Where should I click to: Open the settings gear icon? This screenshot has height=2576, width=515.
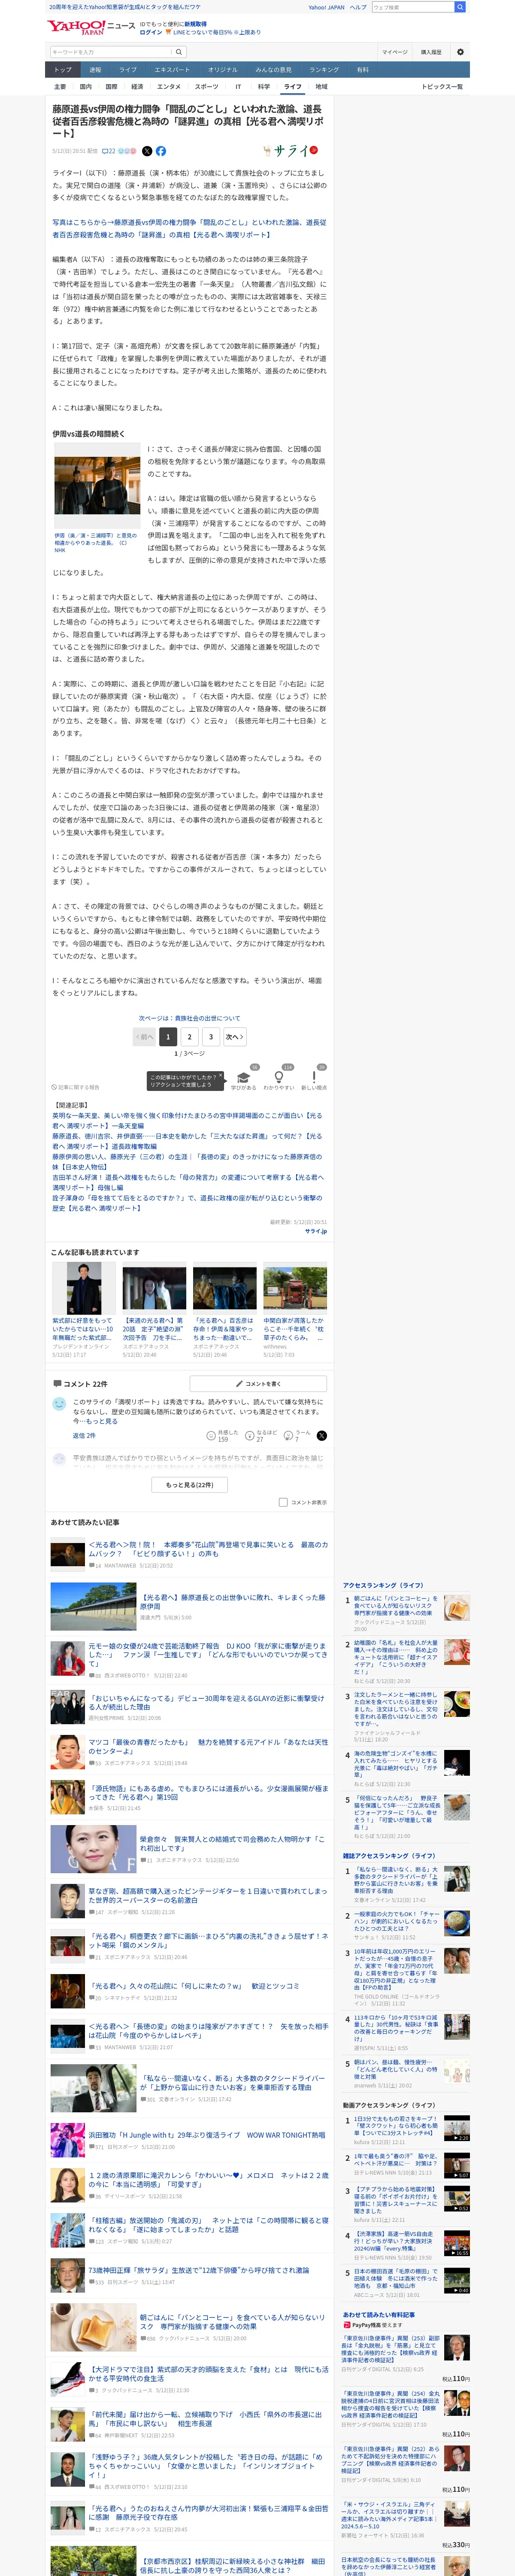click(x=460, y=52)
